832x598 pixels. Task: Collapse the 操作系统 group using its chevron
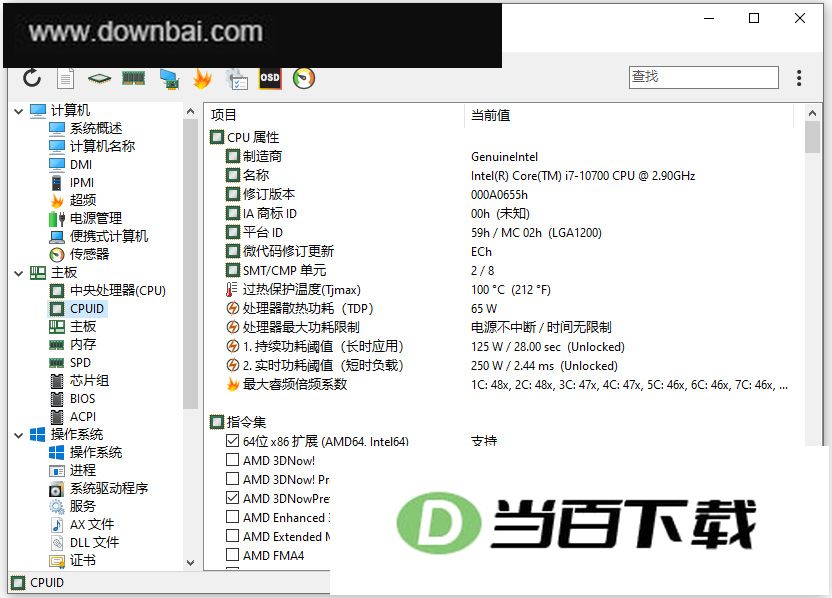19,435
